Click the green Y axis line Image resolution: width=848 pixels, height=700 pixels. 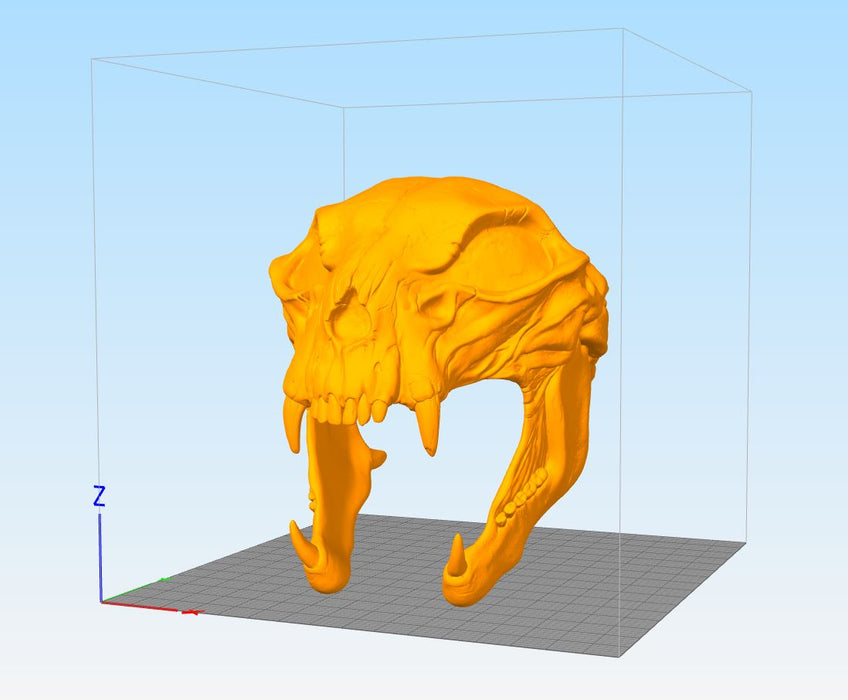[x=133, y=590]
